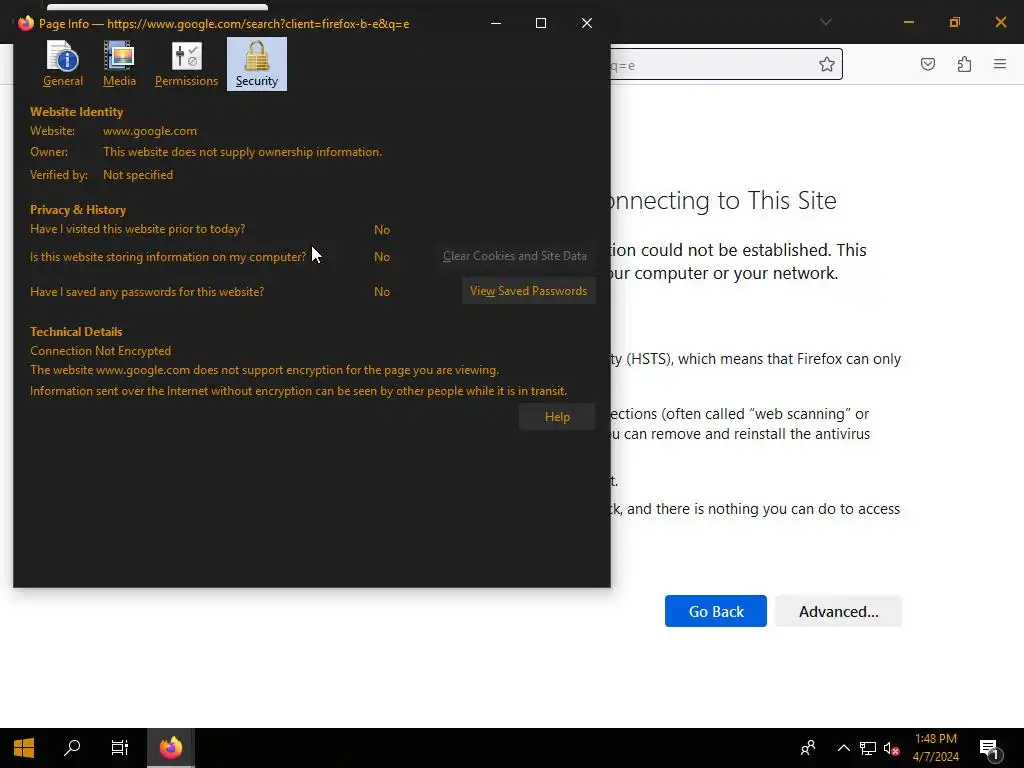Open Advanced... options on error page
Screen dimensions: 1024x768
point(839,611)
